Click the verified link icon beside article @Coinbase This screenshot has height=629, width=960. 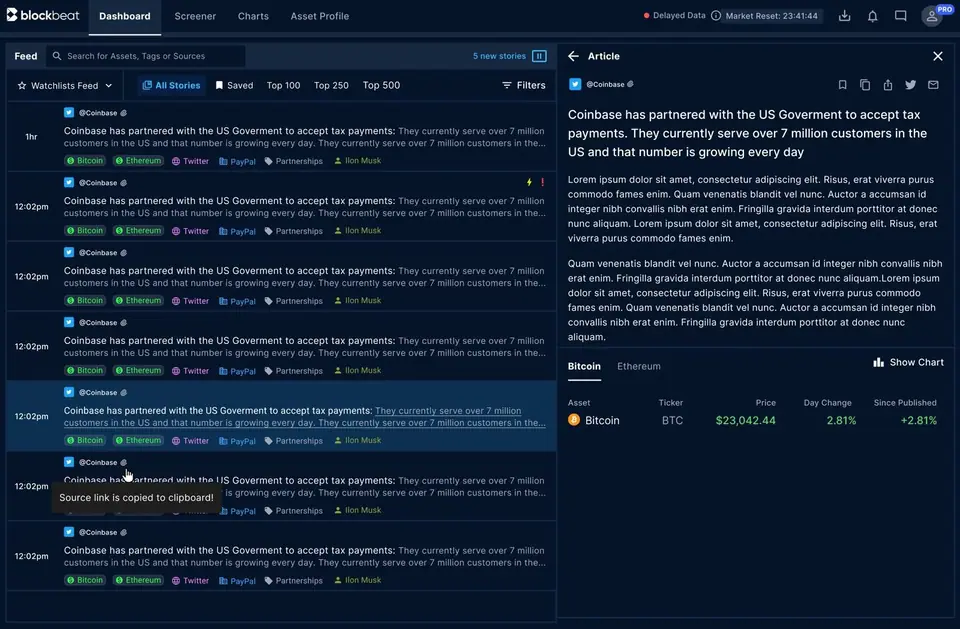click(x=631, y=84)
